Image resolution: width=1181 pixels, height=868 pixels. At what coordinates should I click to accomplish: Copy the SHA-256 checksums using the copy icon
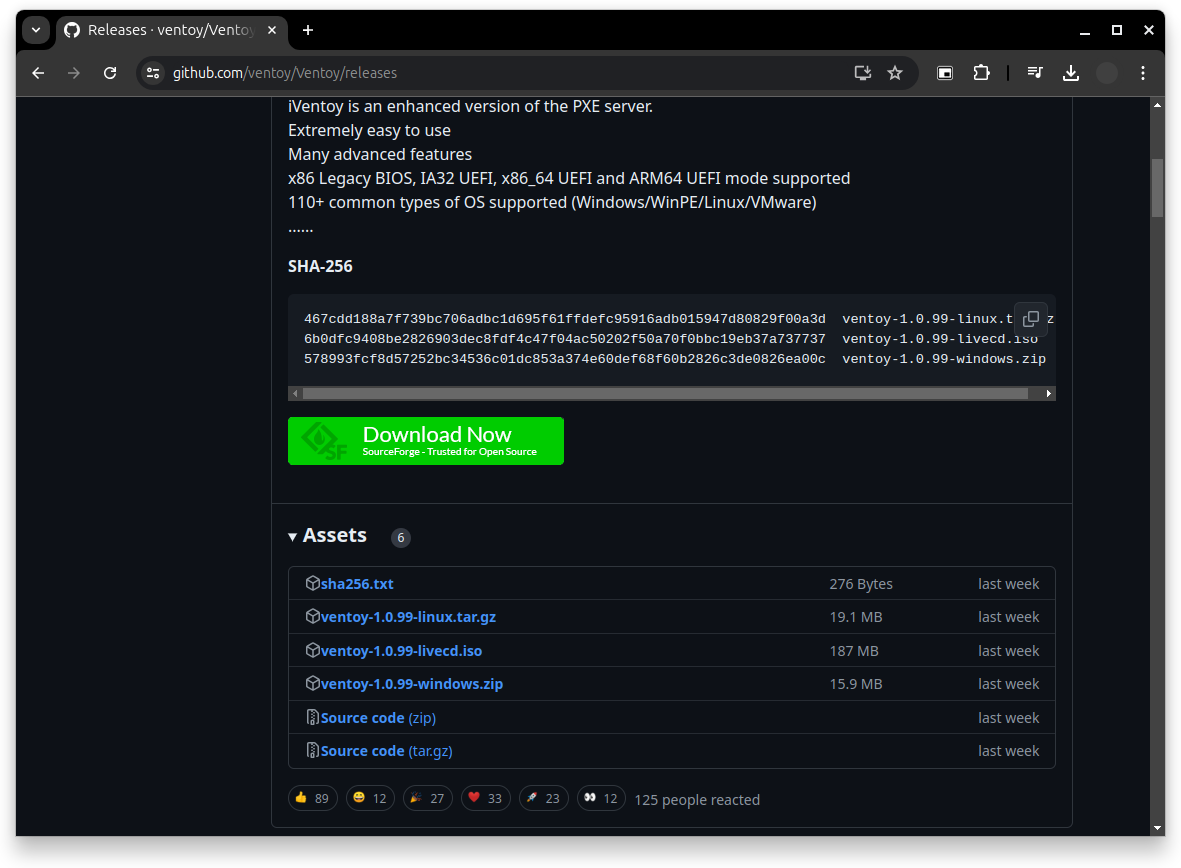(x=1031, y=318)
